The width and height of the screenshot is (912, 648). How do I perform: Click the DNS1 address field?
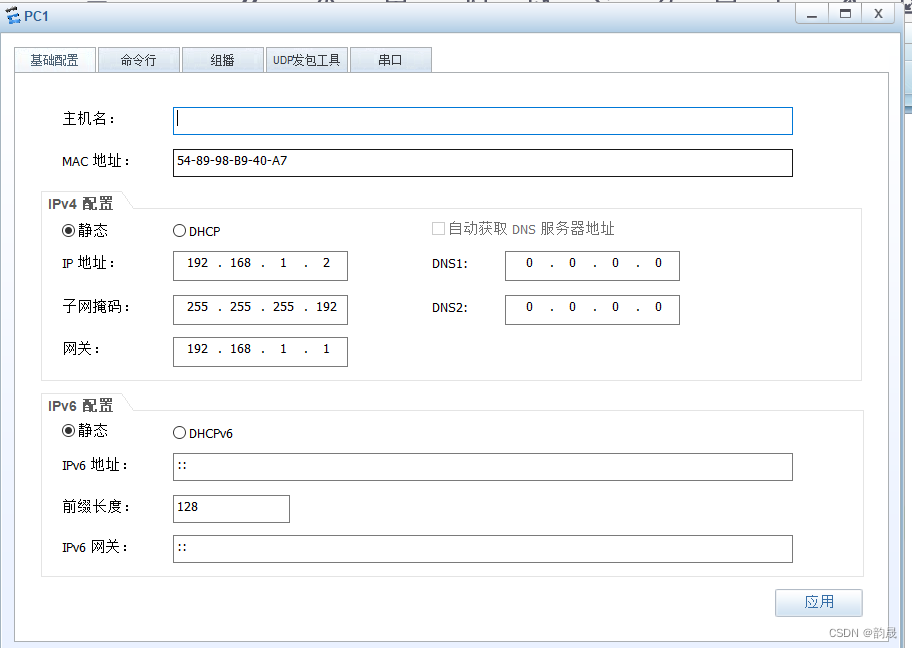pyautogui.click(x=592, y=265)
